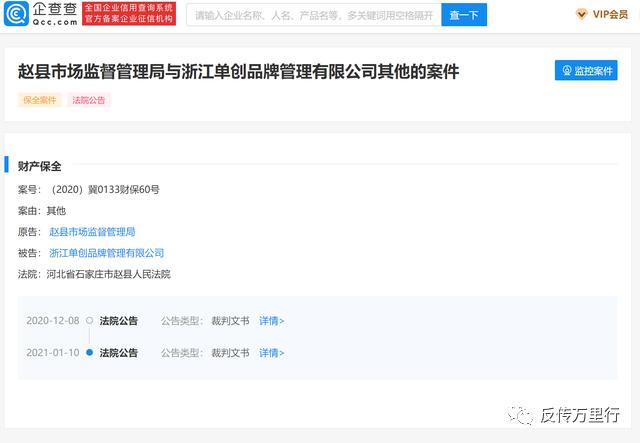
Task: Click 法院公告 label in the 2020-12-08 row
Action: point(119,321)
